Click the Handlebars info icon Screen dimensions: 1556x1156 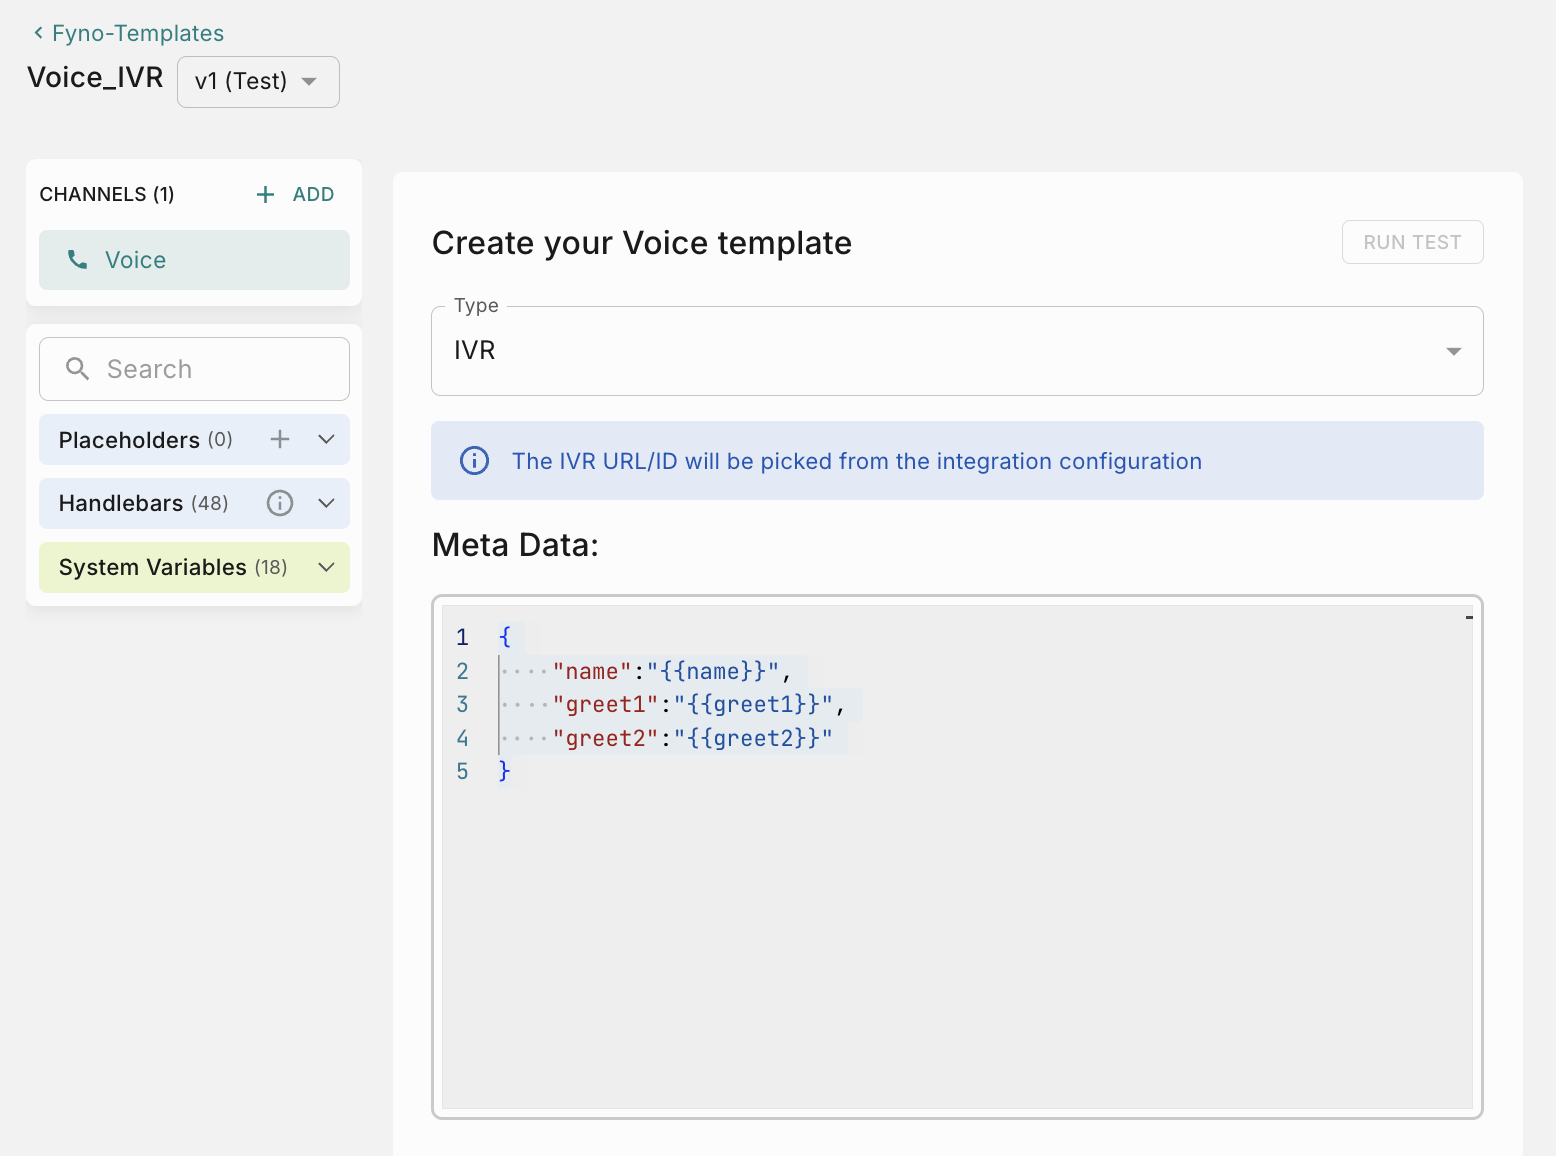280,503
